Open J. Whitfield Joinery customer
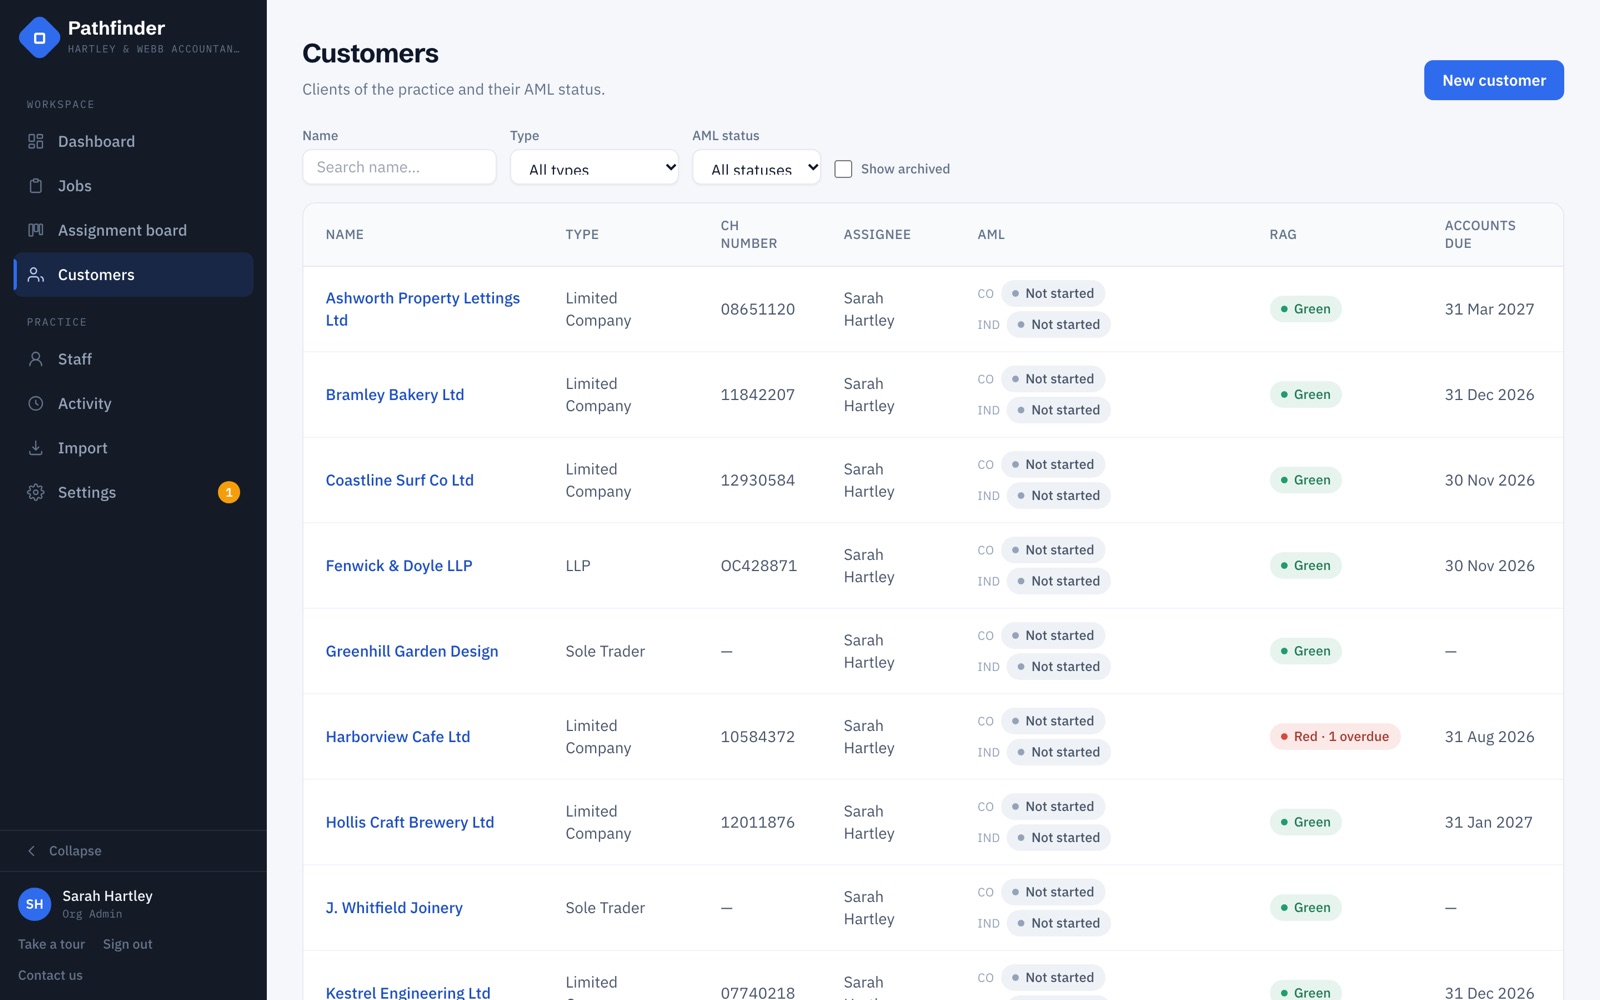Screen dimensions: 1600x1000 point(394,908)
